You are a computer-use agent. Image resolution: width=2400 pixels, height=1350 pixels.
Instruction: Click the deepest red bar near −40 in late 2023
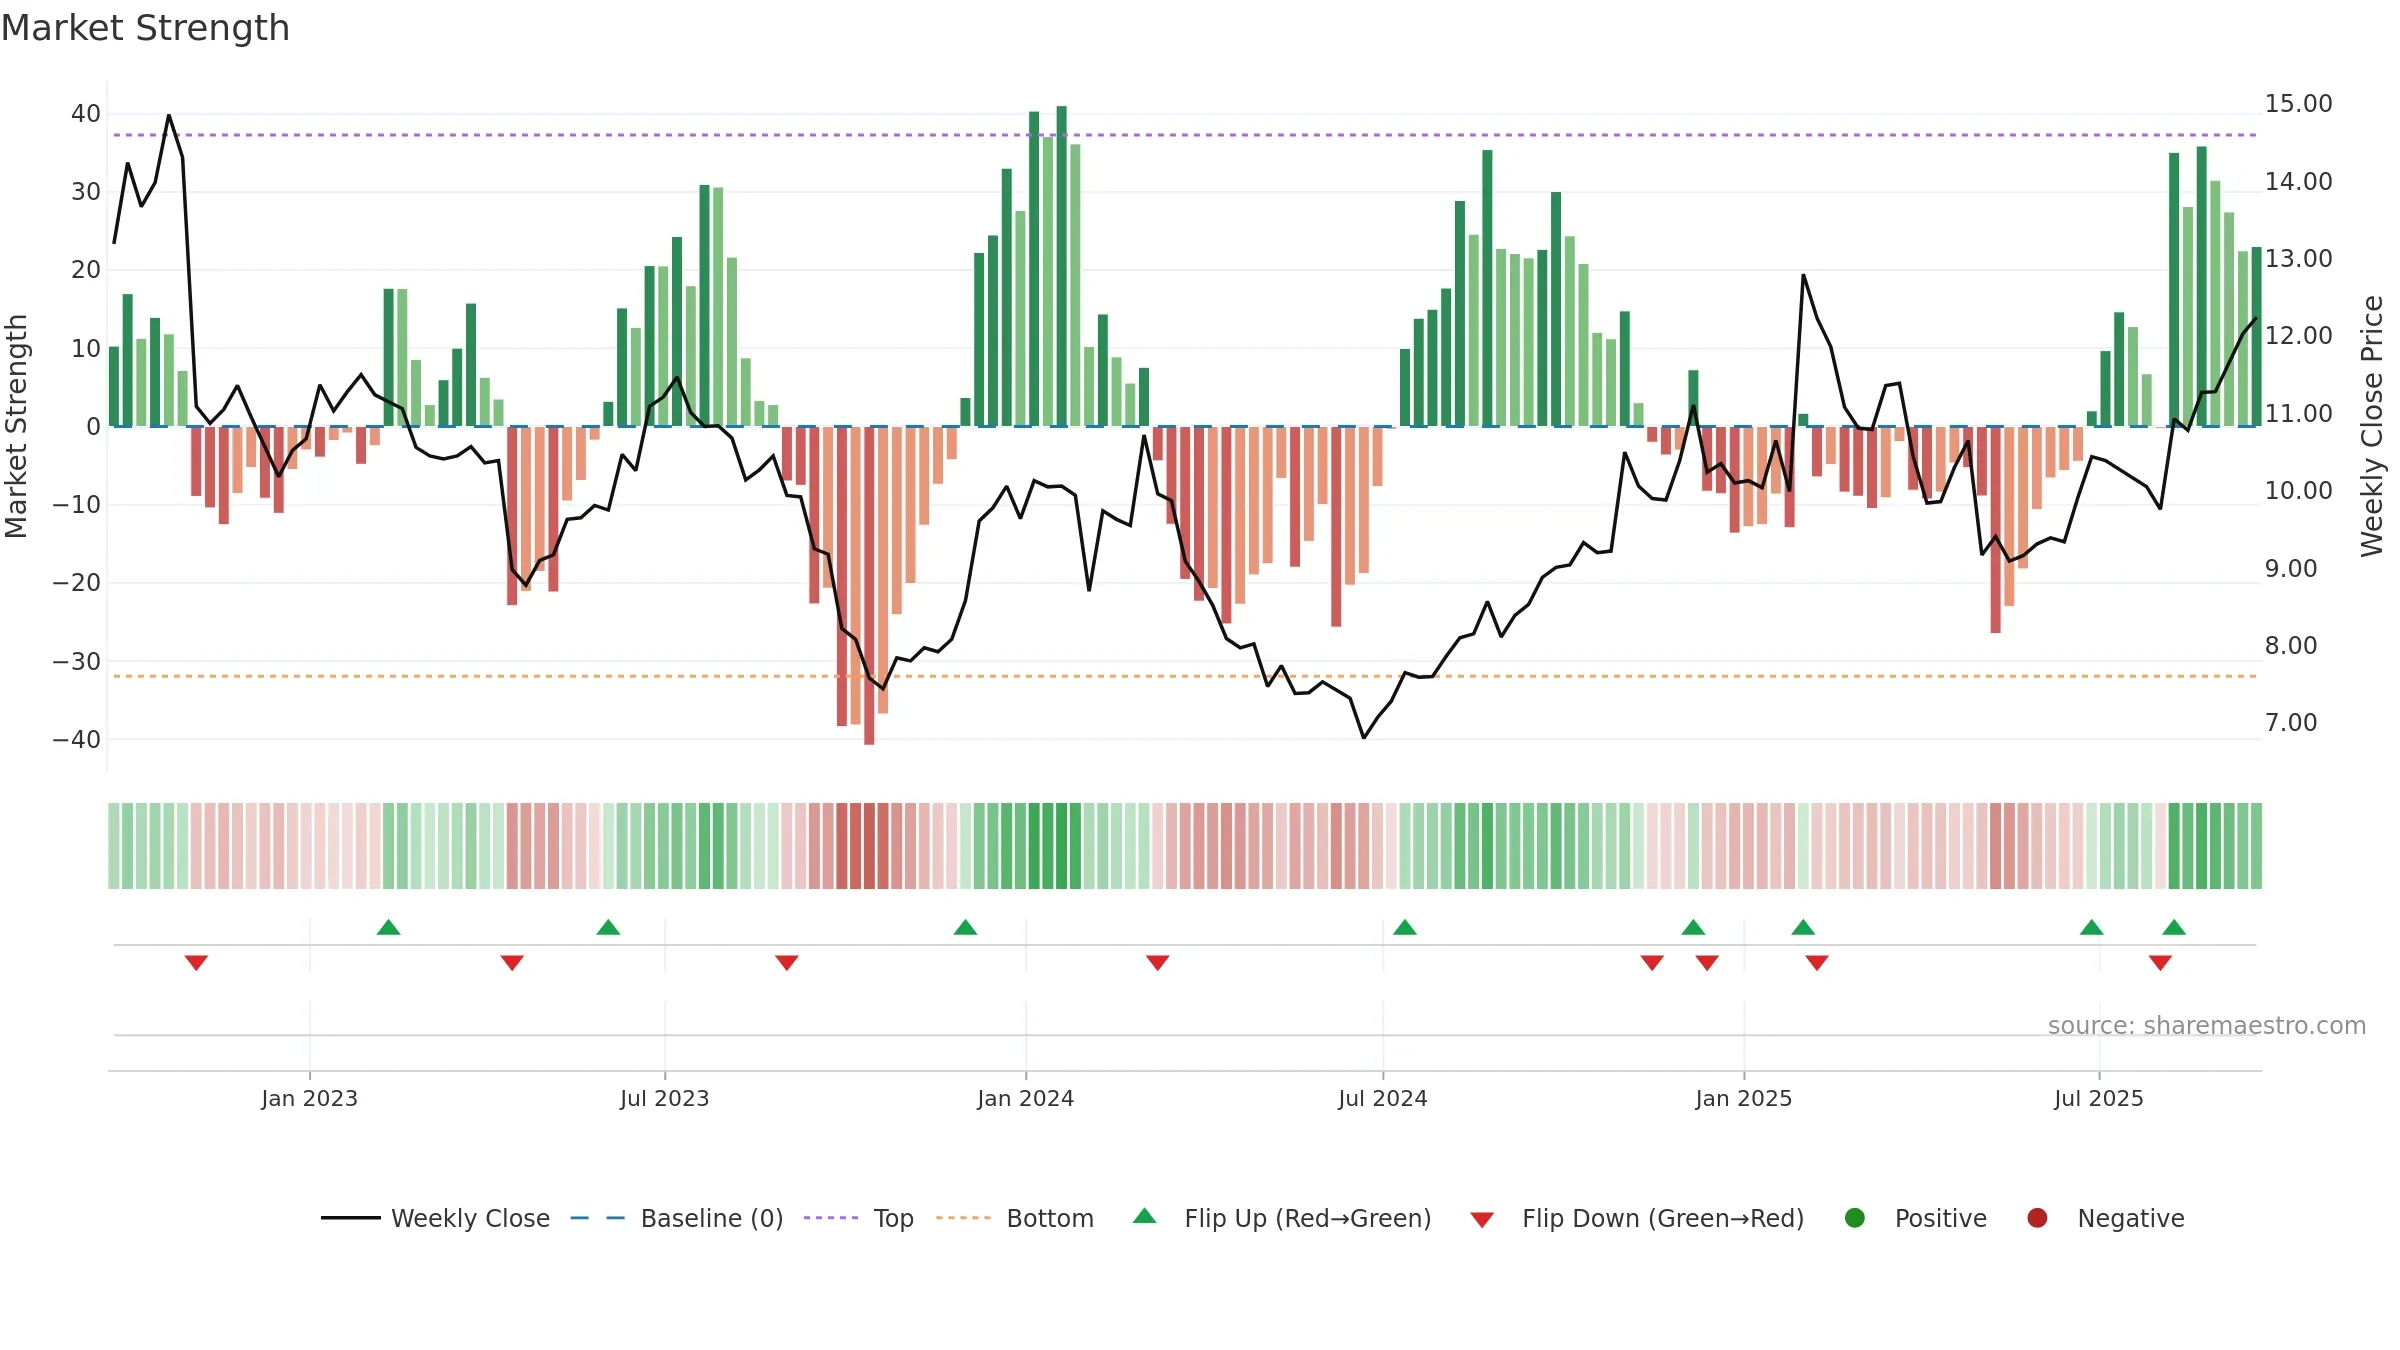point(869,585)
